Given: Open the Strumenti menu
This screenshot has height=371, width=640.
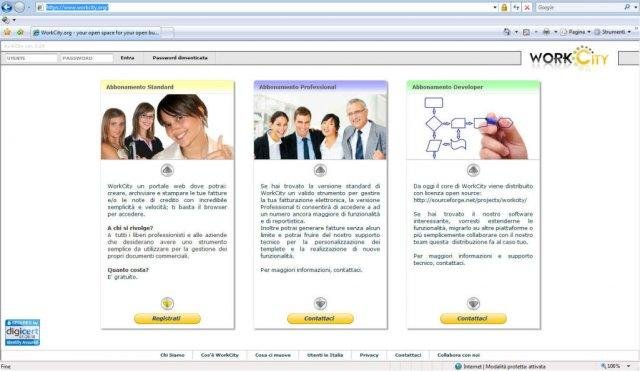Looking at the screenshot, I should click(613, 32).
